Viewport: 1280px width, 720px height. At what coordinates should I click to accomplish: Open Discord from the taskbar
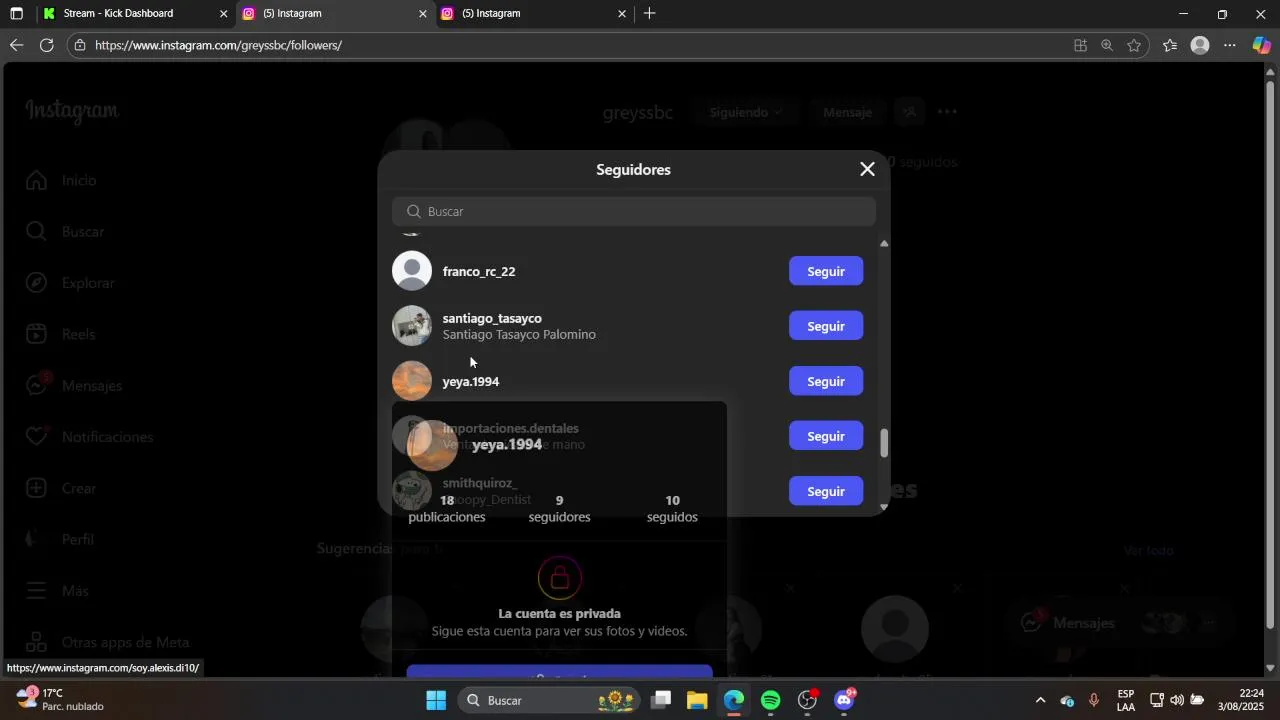point(844,700)
